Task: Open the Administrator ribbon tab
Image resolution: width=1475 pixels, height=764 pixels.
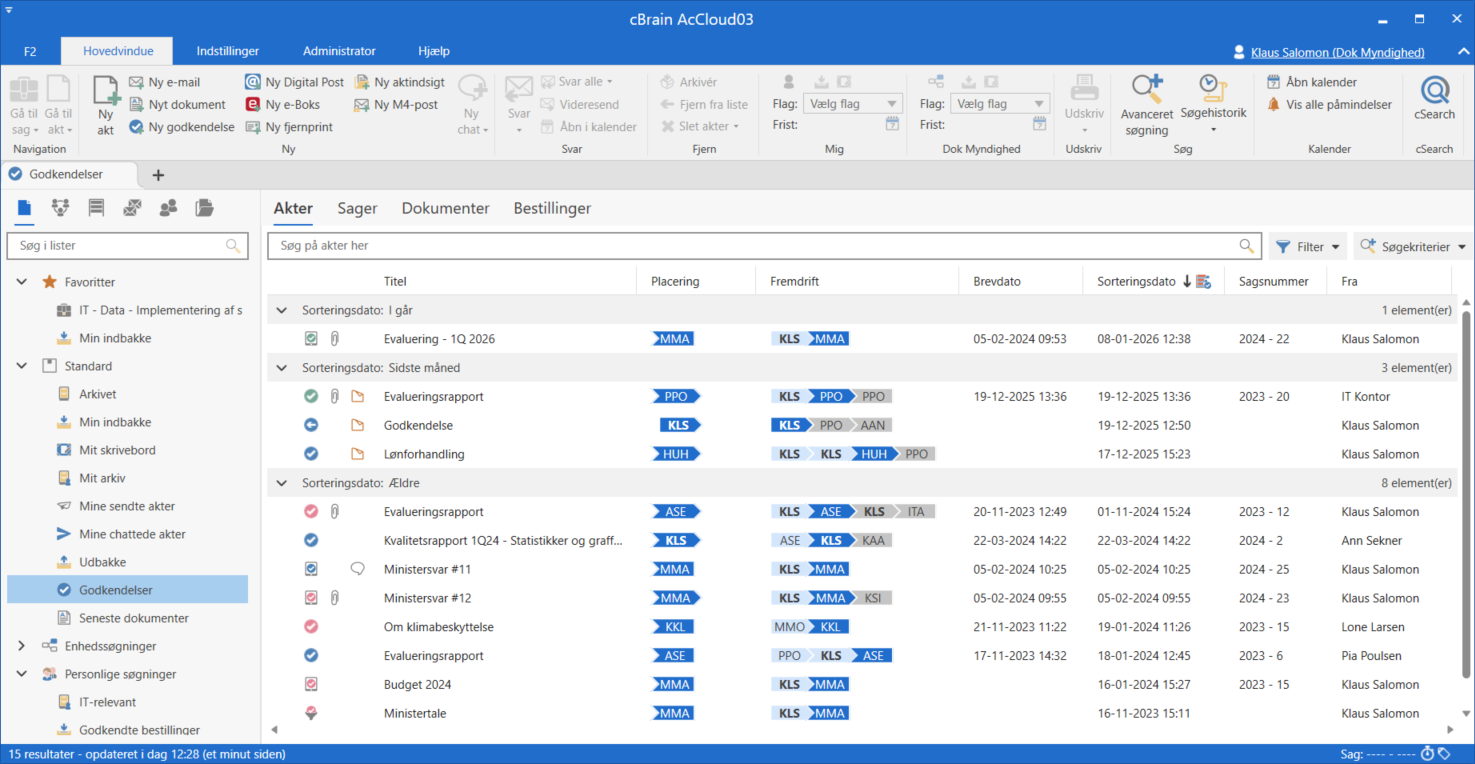Action: pos(339,51)
